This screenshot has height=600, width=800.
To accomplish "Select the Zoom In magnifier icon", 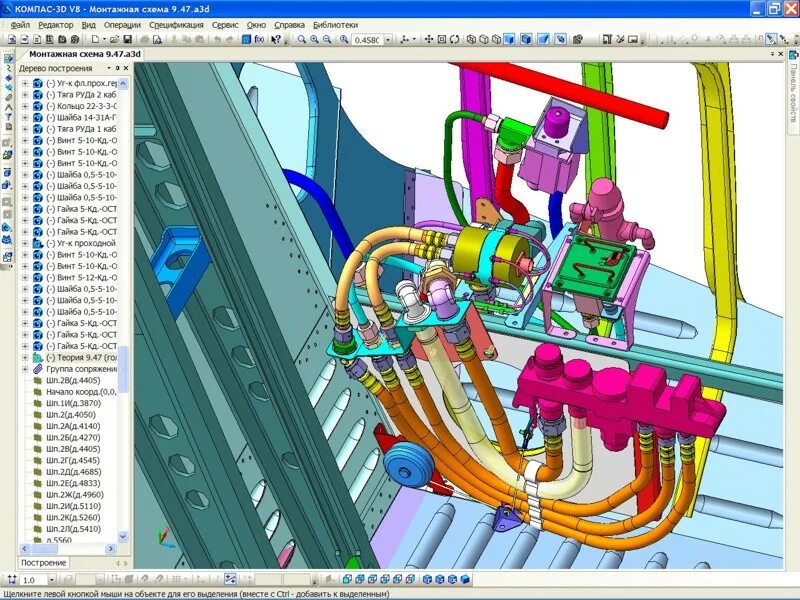I will tap(313, 39).
